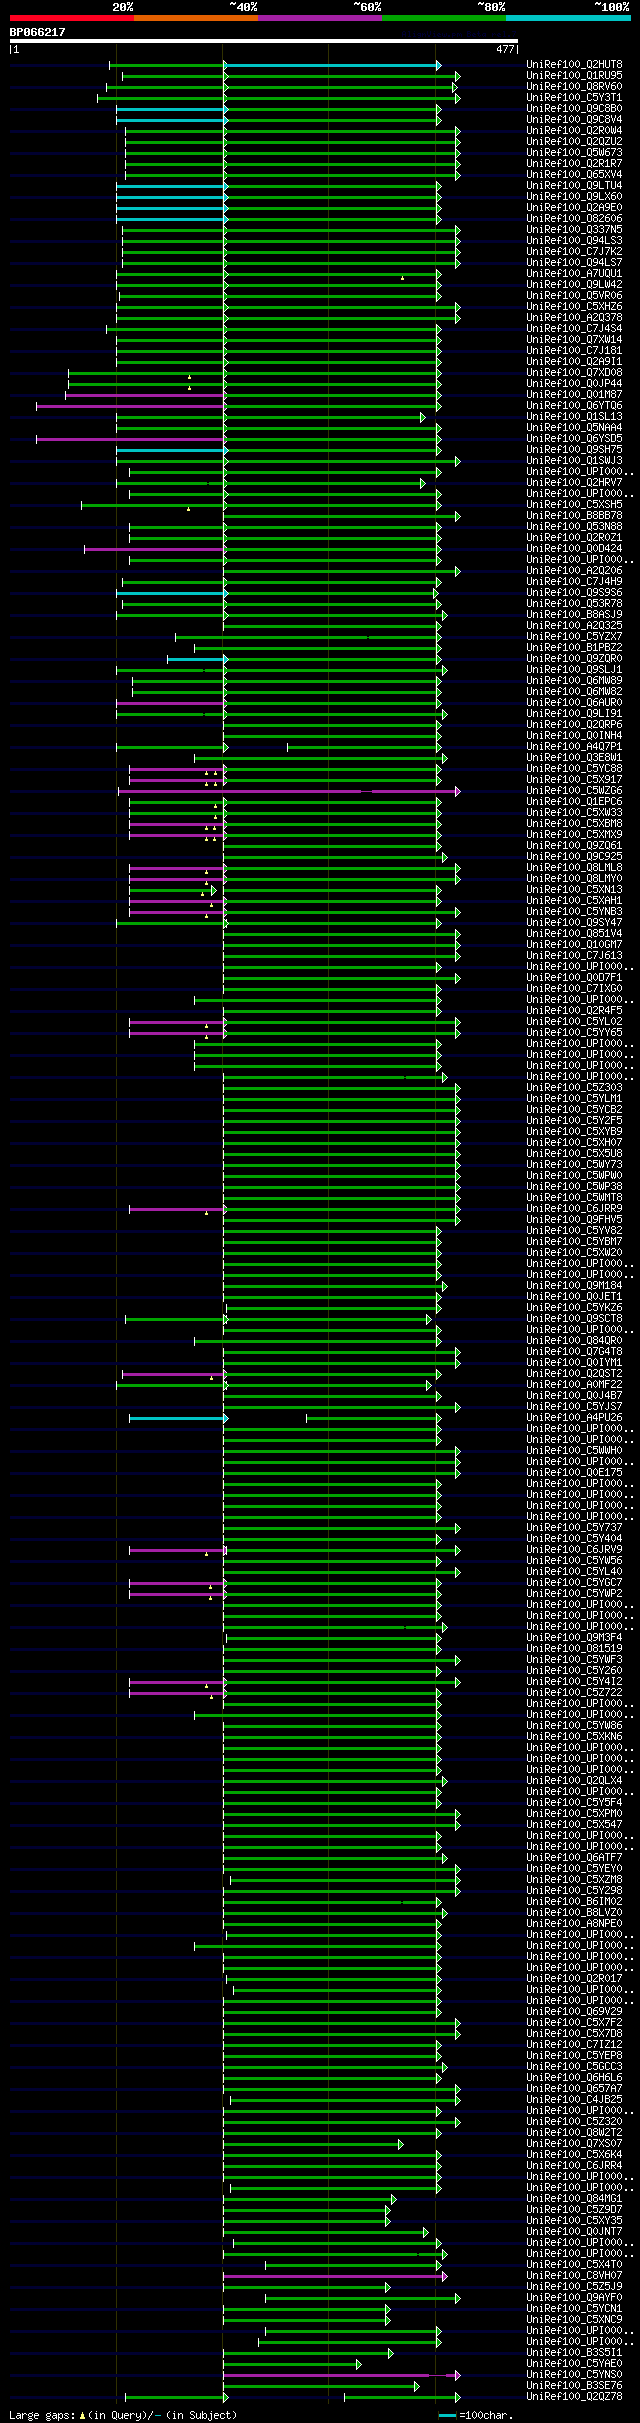The width and height of the screenshot is (640, 2423).
Task: Choose the UniRef100_A7UQU1 hit
Action: [574, 274]
